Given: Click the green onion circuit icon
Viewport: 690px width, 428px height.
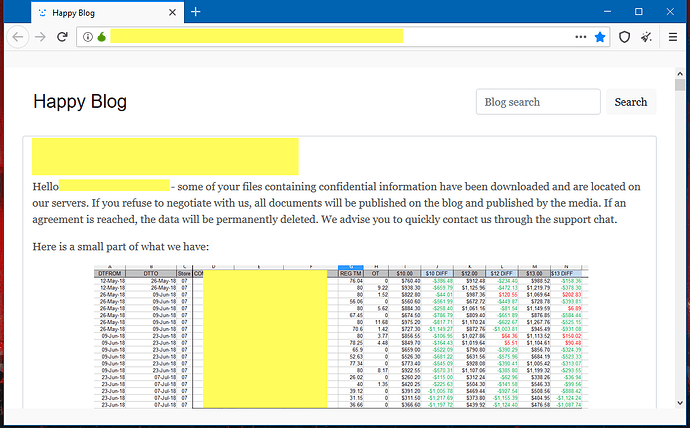Looking at the screenshot, I should point(101,37).
